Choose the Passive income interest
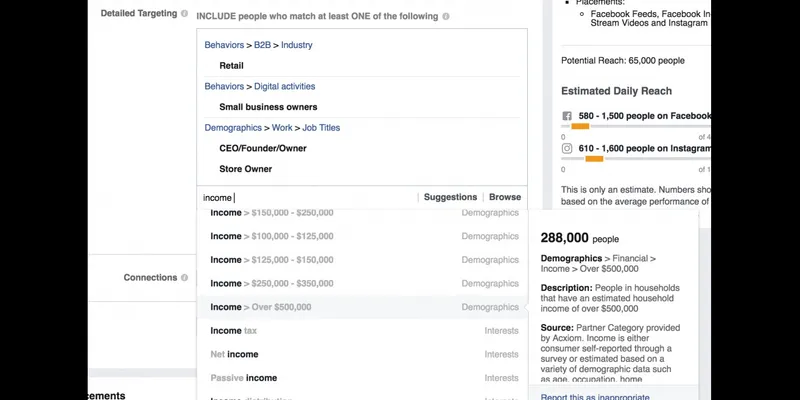Screen dimensions: 800x400 [x=362, y=378]
